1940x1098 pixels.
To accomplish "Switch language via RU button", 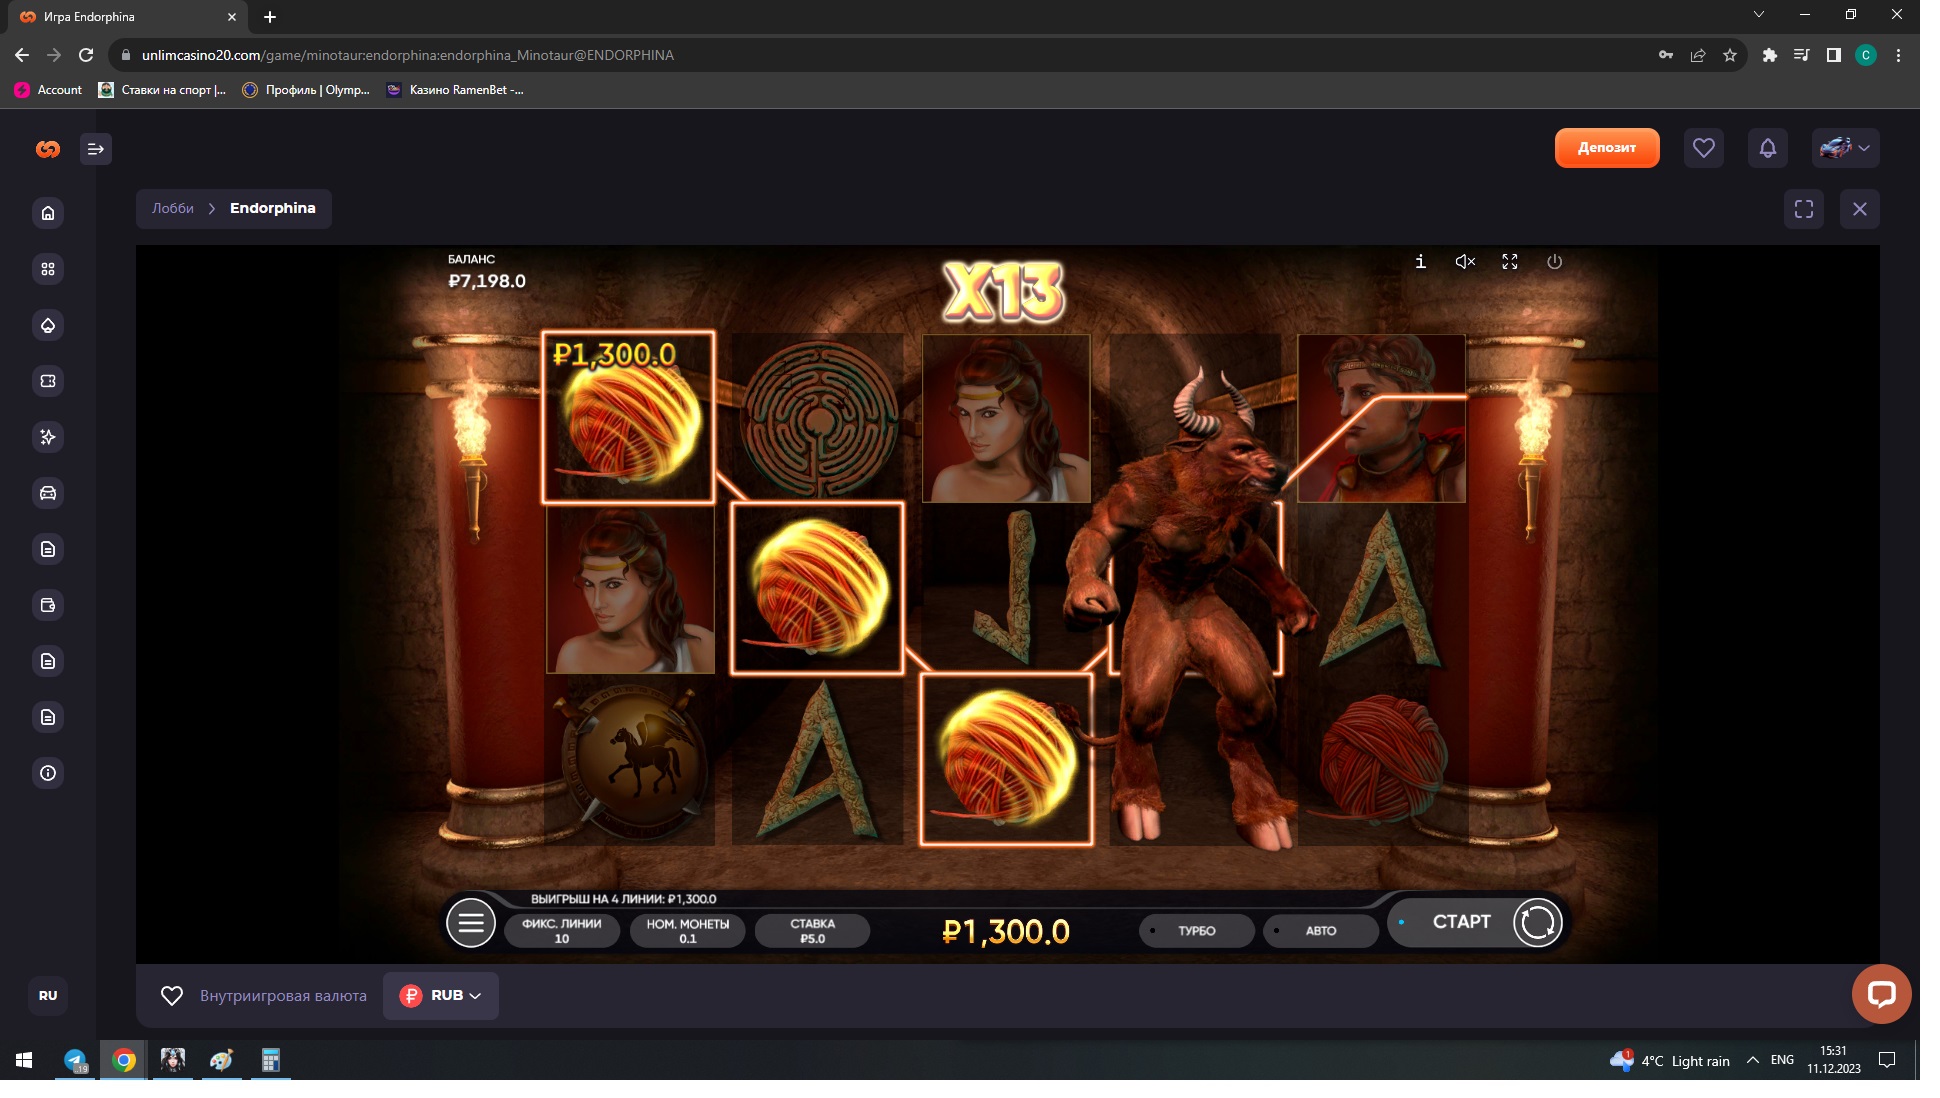I will coord(48,995).
